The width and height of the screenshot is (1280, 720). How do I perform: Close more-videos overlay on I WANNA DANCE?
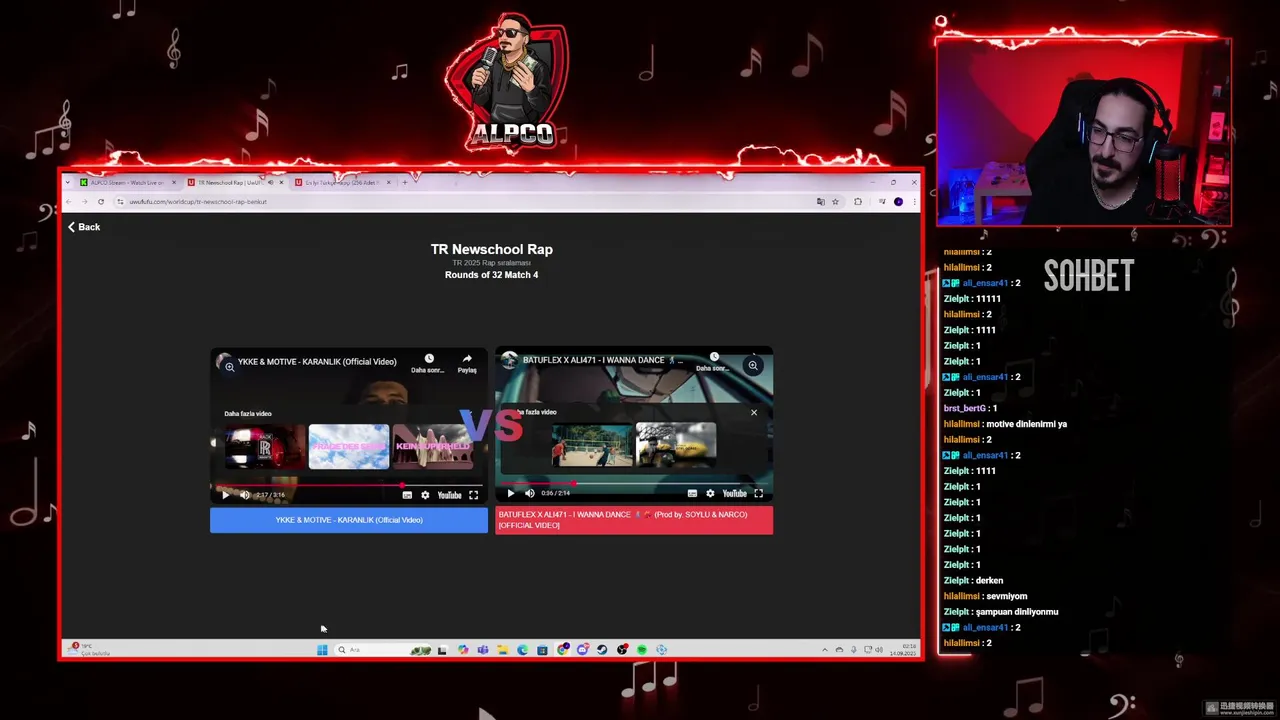(754, 412)
